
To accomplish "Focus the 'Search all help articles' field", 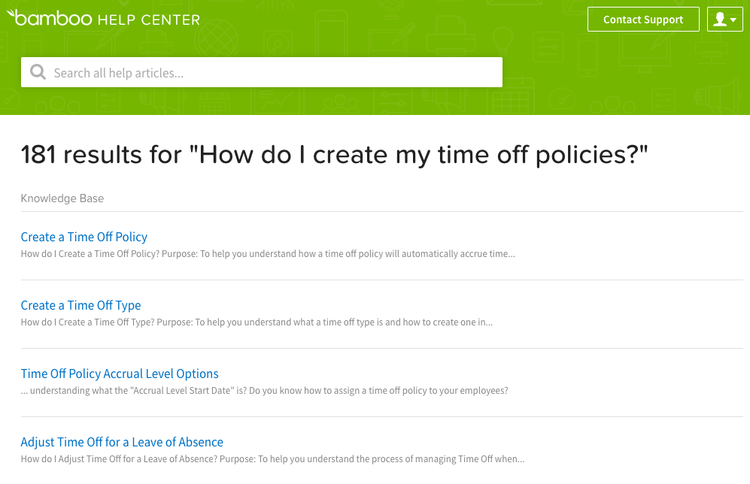I will pyautogui.click(x=262, y=72).
